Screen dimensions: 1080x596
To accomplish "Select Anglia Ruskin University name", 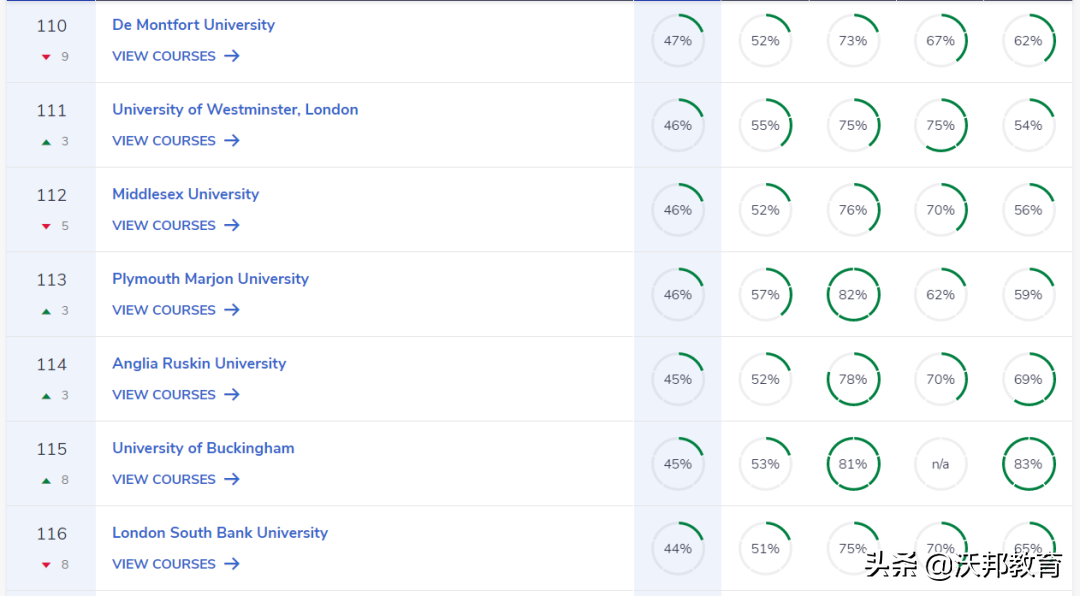I will pos(199,364).
